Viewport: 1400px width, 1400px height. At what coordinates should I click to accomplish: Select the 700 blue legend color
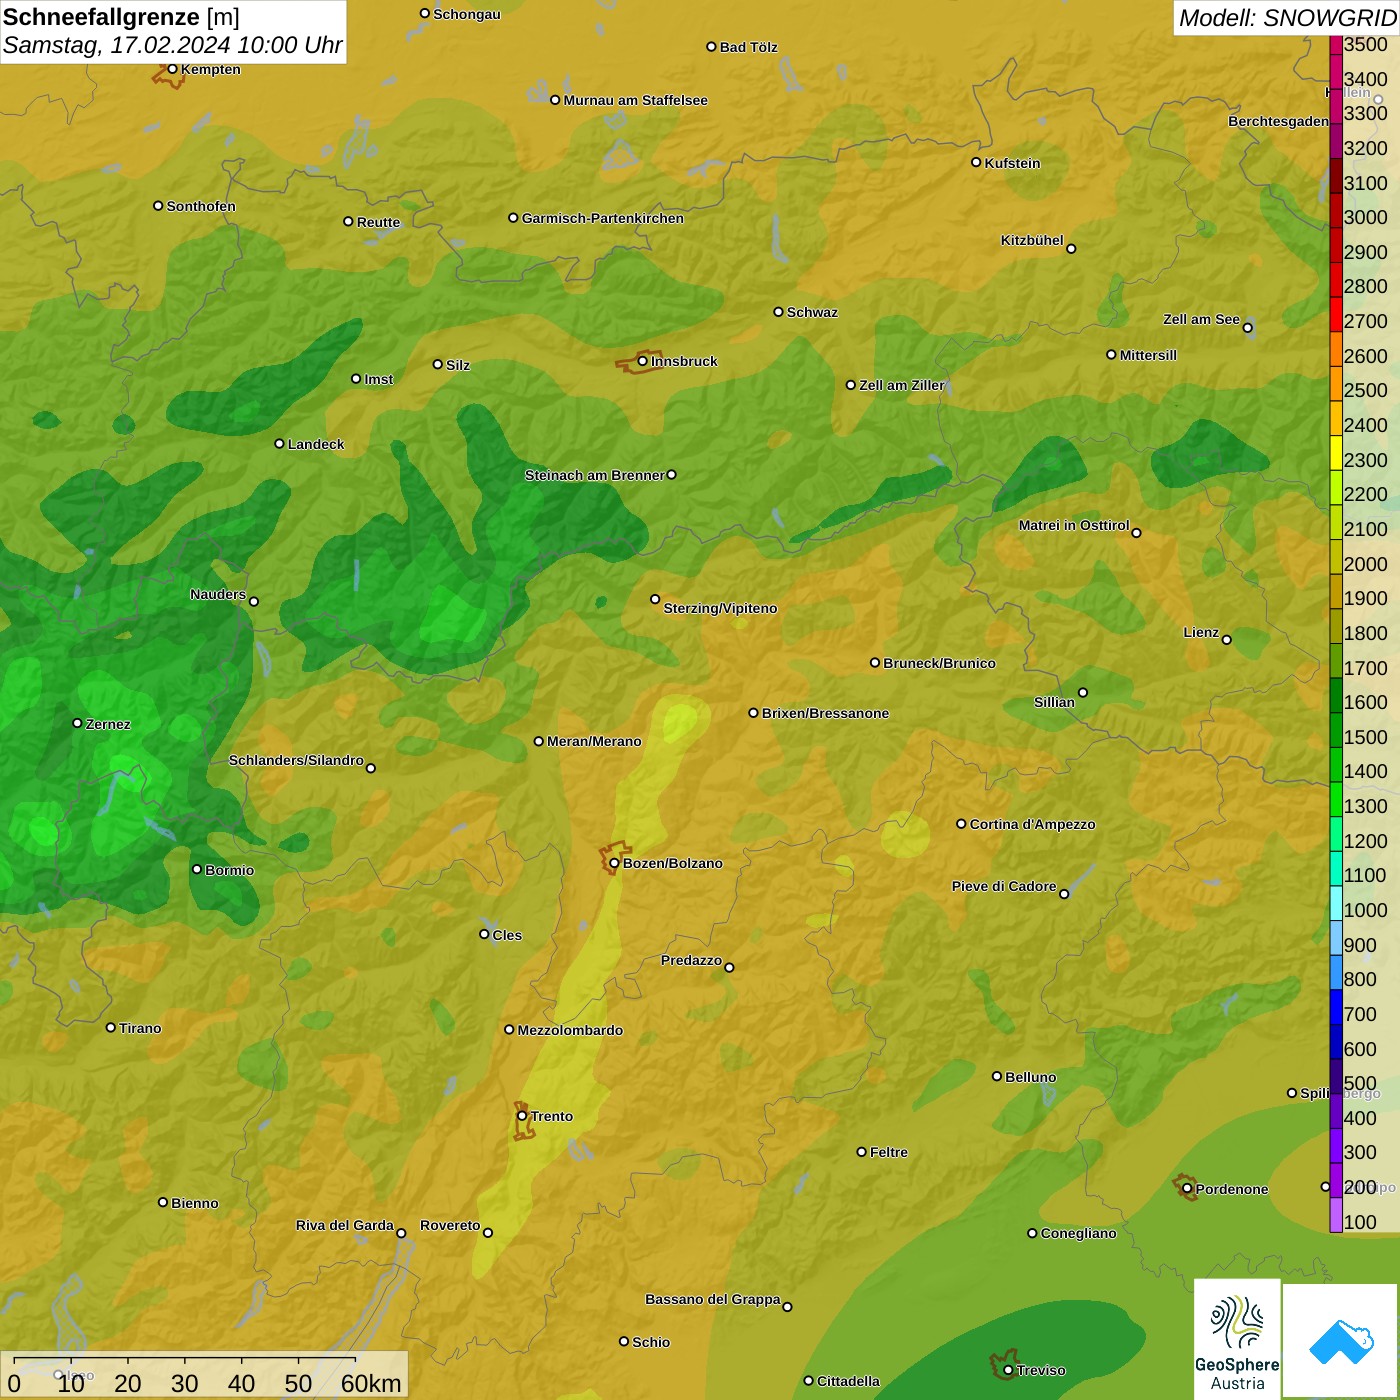pos(1336,1015)
